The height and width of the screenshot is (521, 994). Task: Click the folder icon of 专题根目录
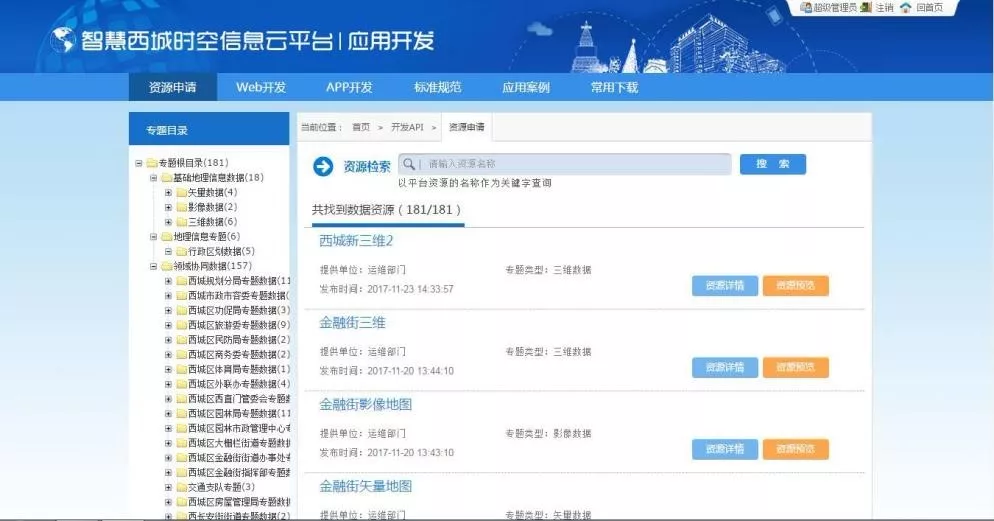pos(152,163)
